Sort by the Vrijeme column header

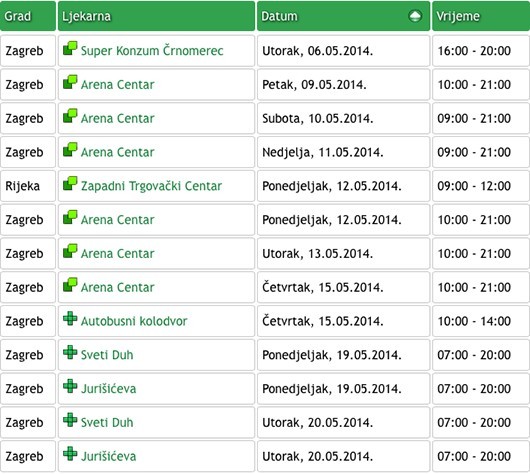pyautogui.click(x=458, y=16)
